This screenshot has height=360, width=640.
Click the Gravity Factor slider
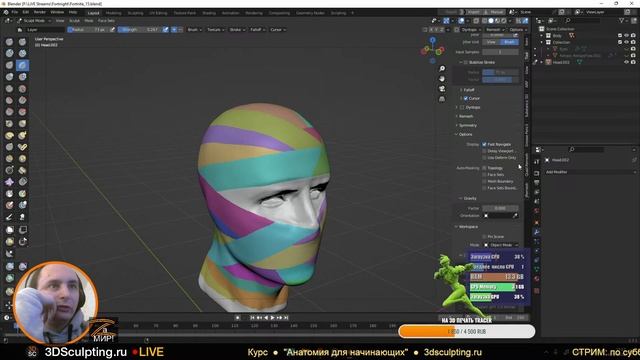pyautogui.click(x=500, y=208)
